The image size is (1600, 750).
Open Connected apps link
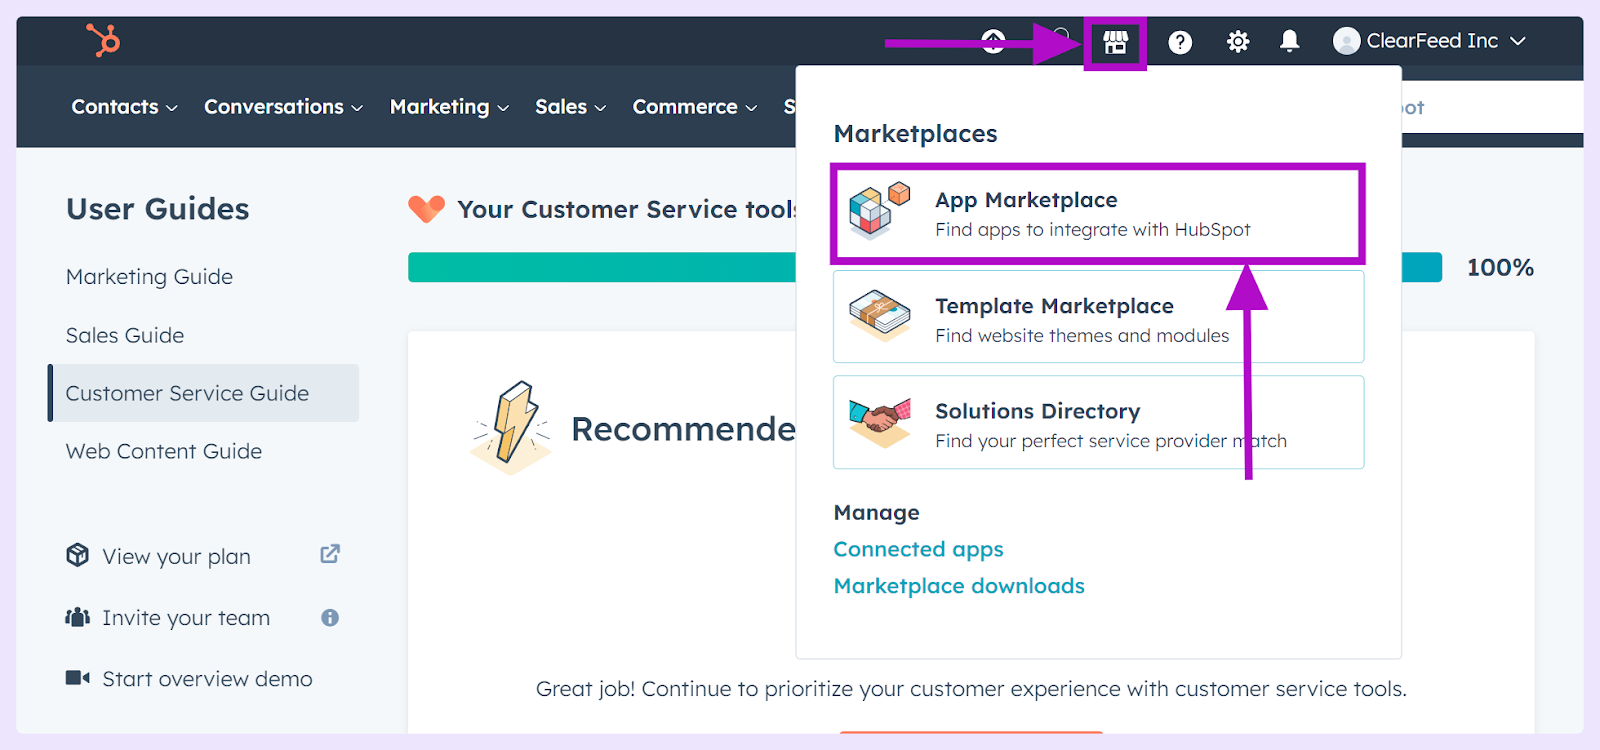point(918,549)
